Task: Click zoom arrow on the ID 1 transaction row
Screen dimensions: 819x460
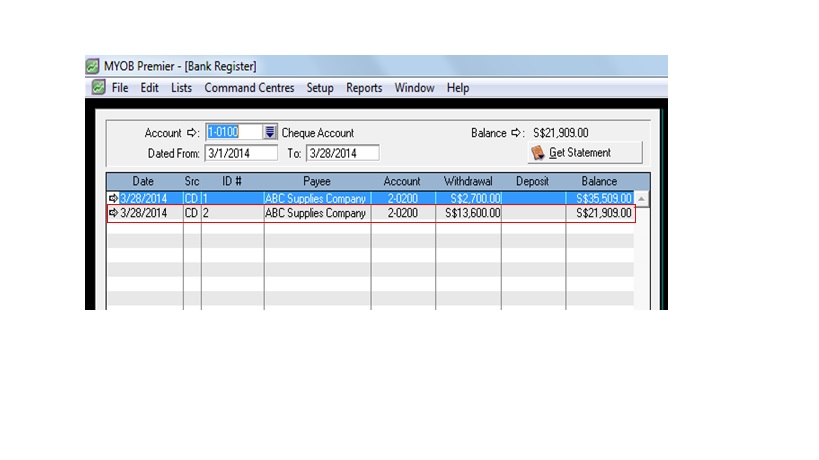Action: pos(113,198)
